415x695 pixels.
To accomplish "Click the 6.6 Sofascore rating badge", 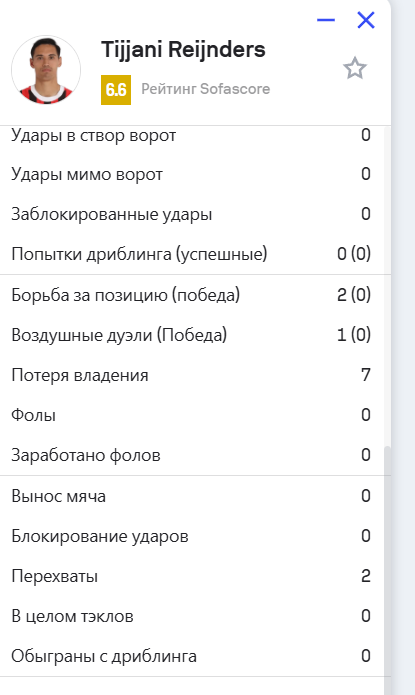I will click(116, 90).
